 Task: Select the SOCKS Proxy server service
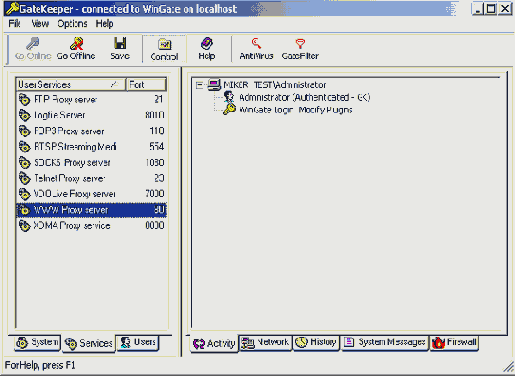(x=91, y=163)
